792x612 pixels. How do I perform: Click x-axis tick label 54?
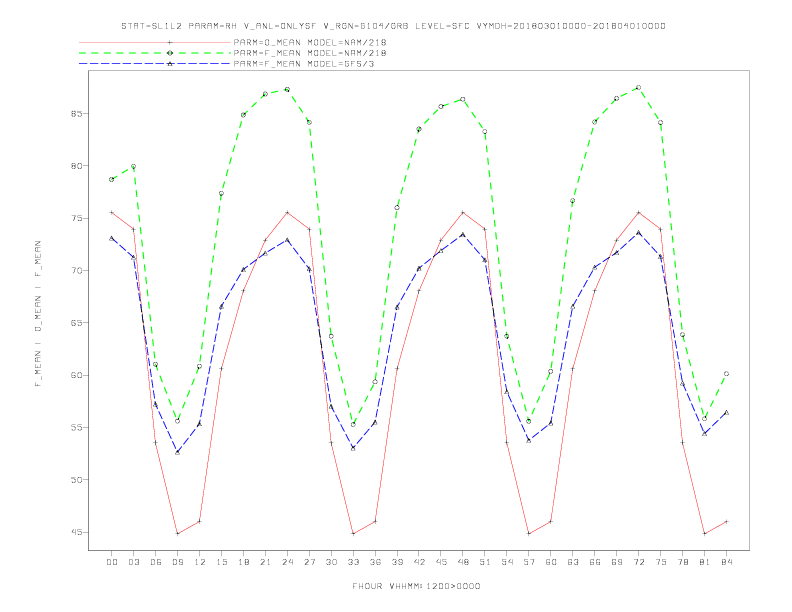pyautogui.click(x=507, y=562)
